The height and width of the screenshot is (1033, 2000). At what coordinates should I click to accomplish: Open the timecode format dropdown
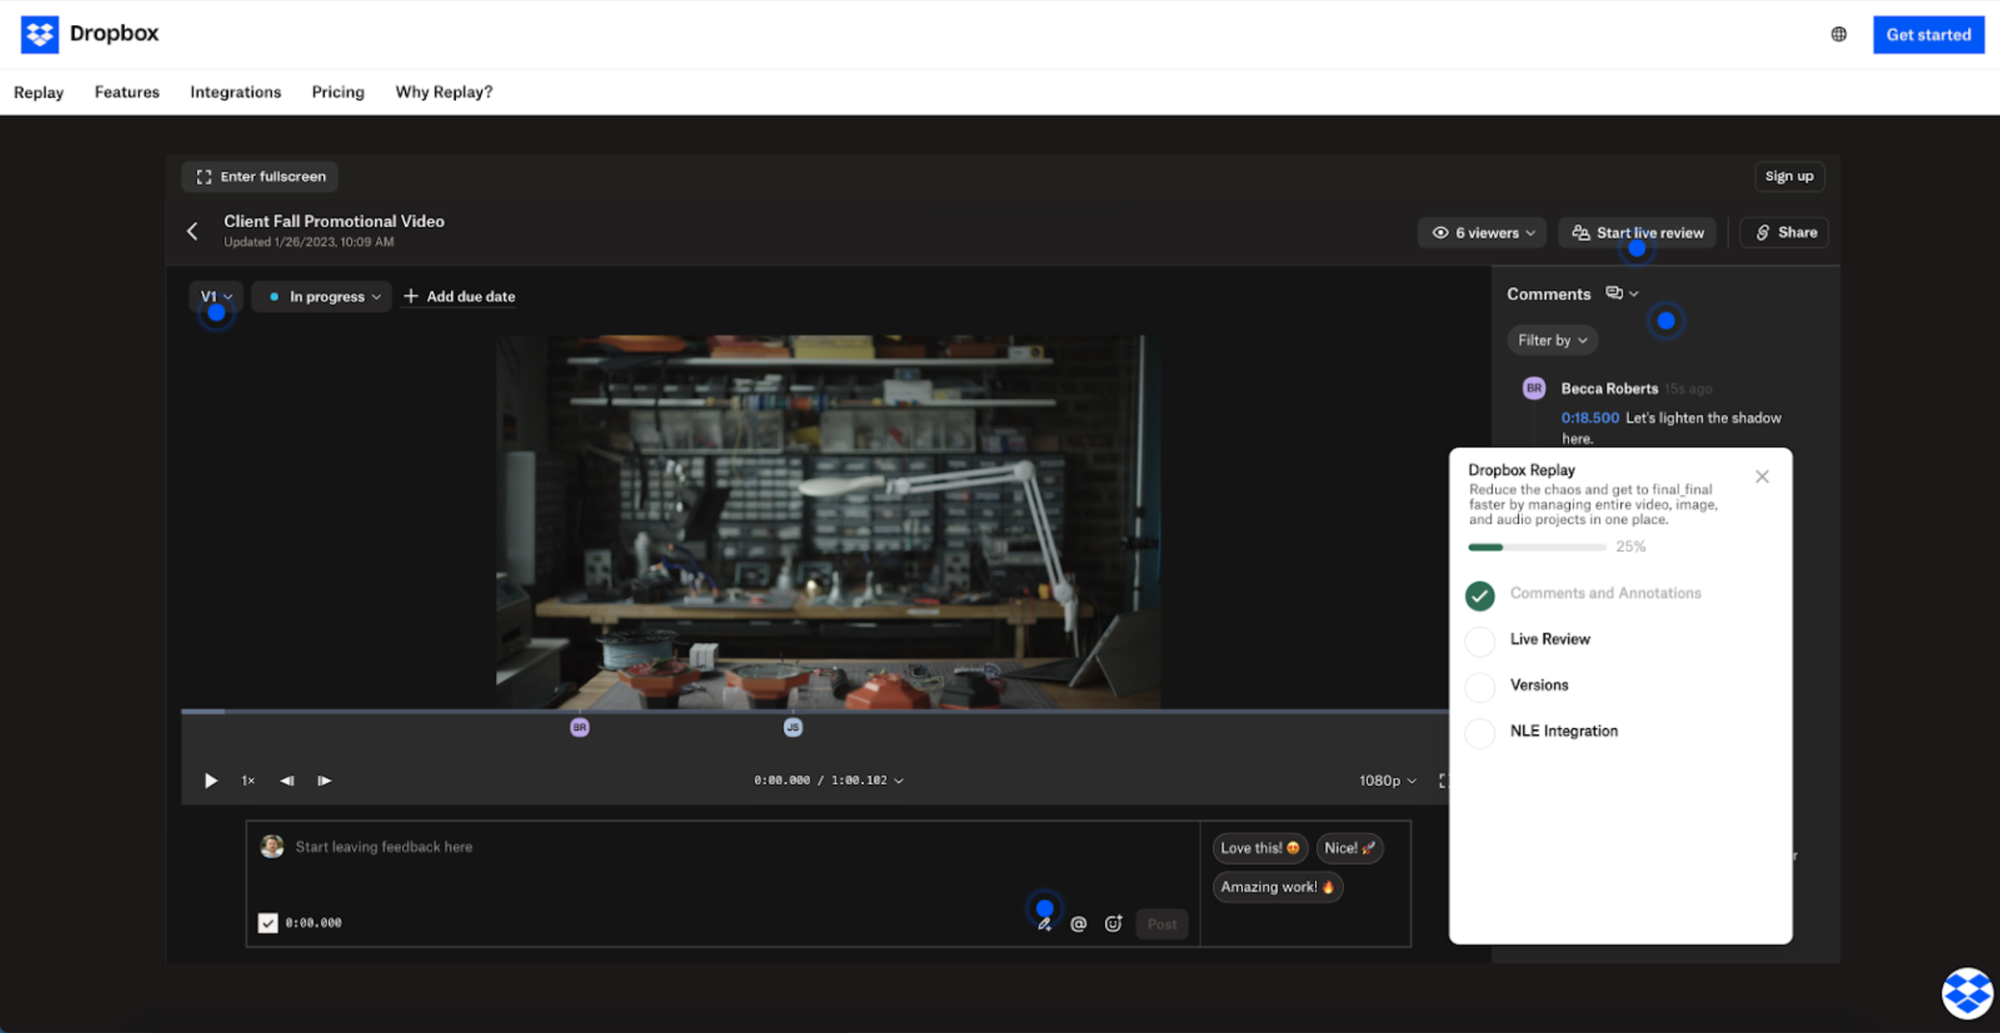(829, 780)
